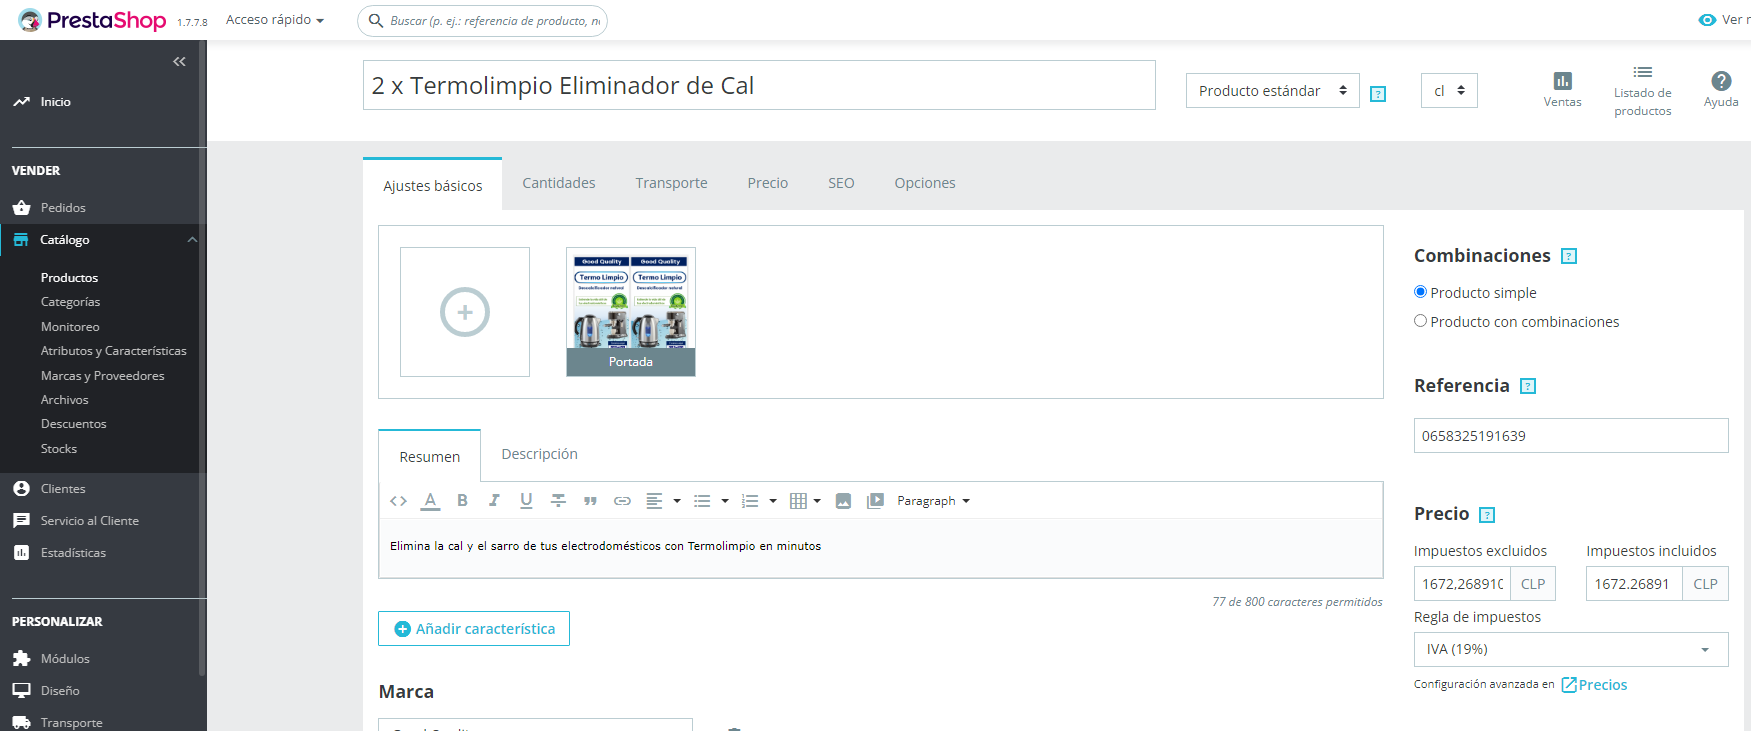The image size is (1751, 731).
Task: Open the IVA (19%) tax rule dropdown
Action: 1571,649
